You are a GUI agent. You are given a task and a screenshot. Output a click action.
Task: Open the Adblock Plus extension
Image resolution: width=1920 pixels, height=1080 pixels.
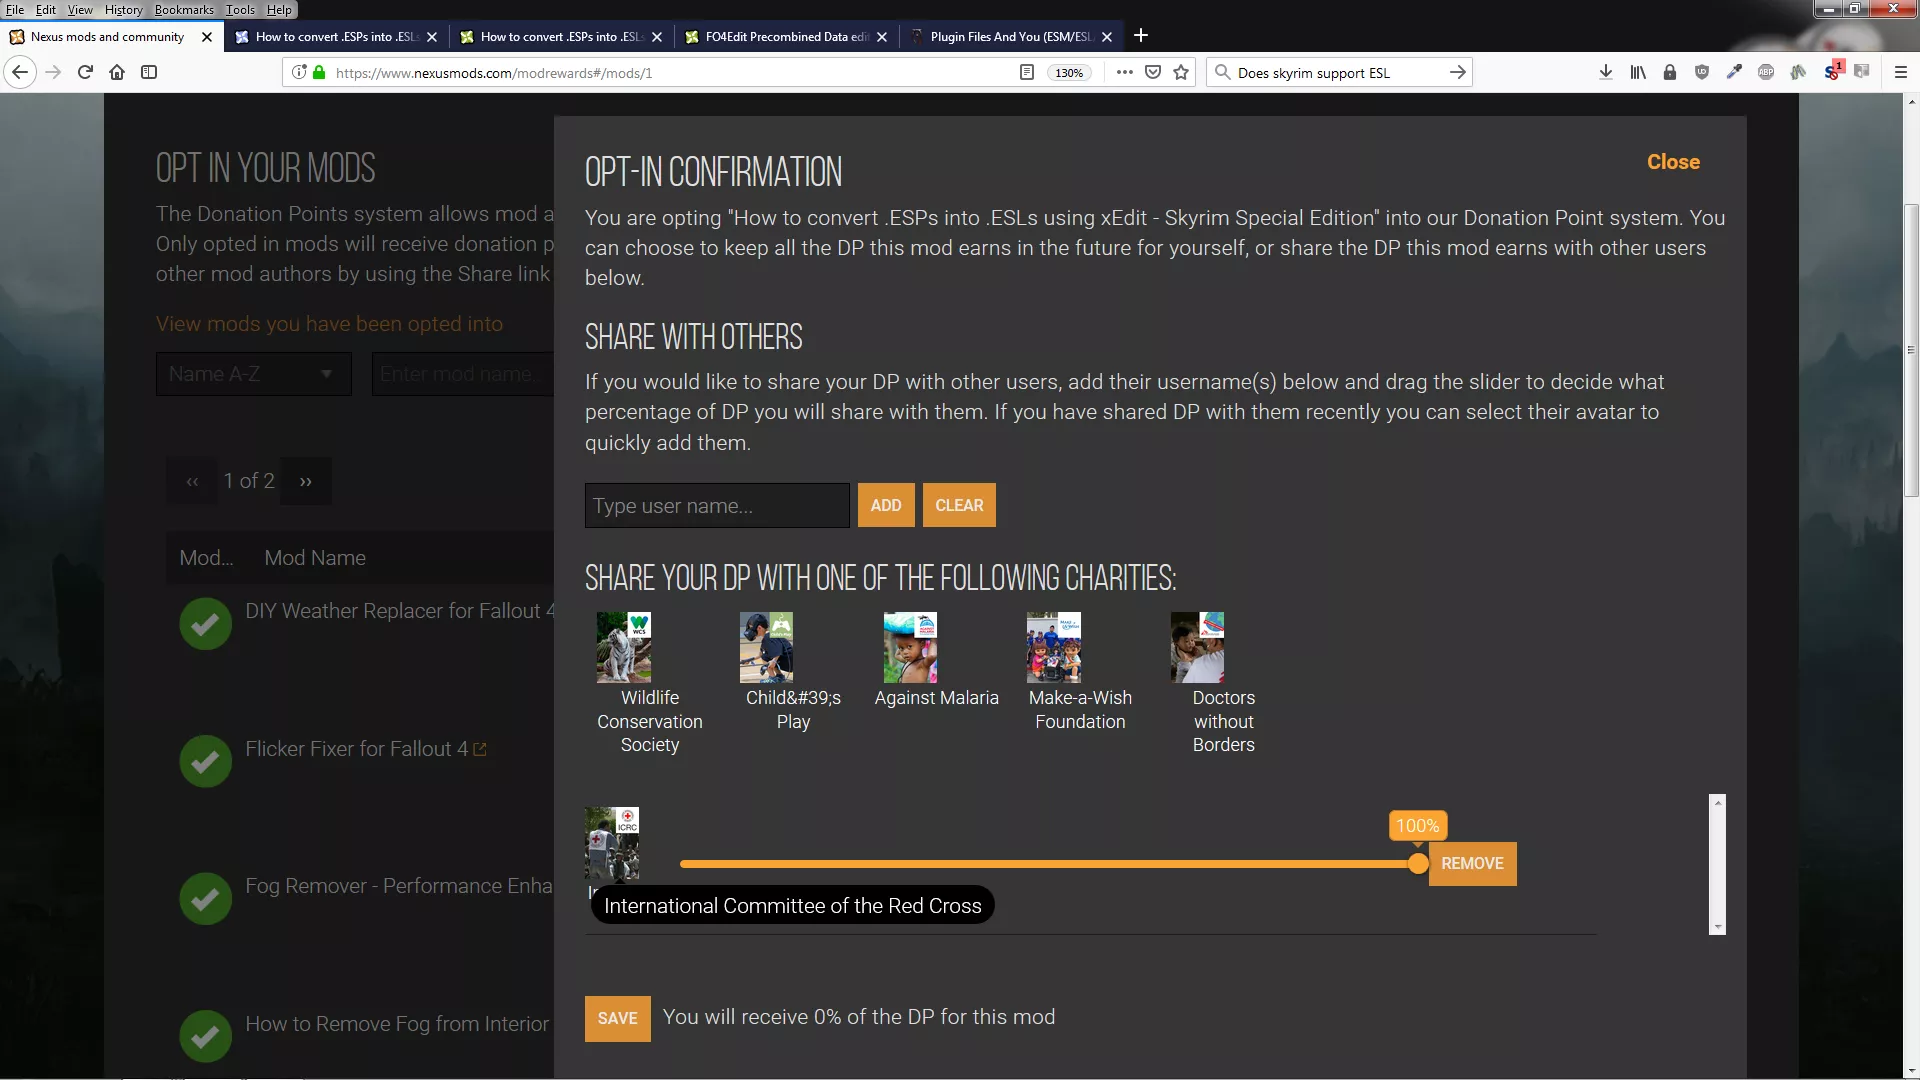click(1766, 72)
